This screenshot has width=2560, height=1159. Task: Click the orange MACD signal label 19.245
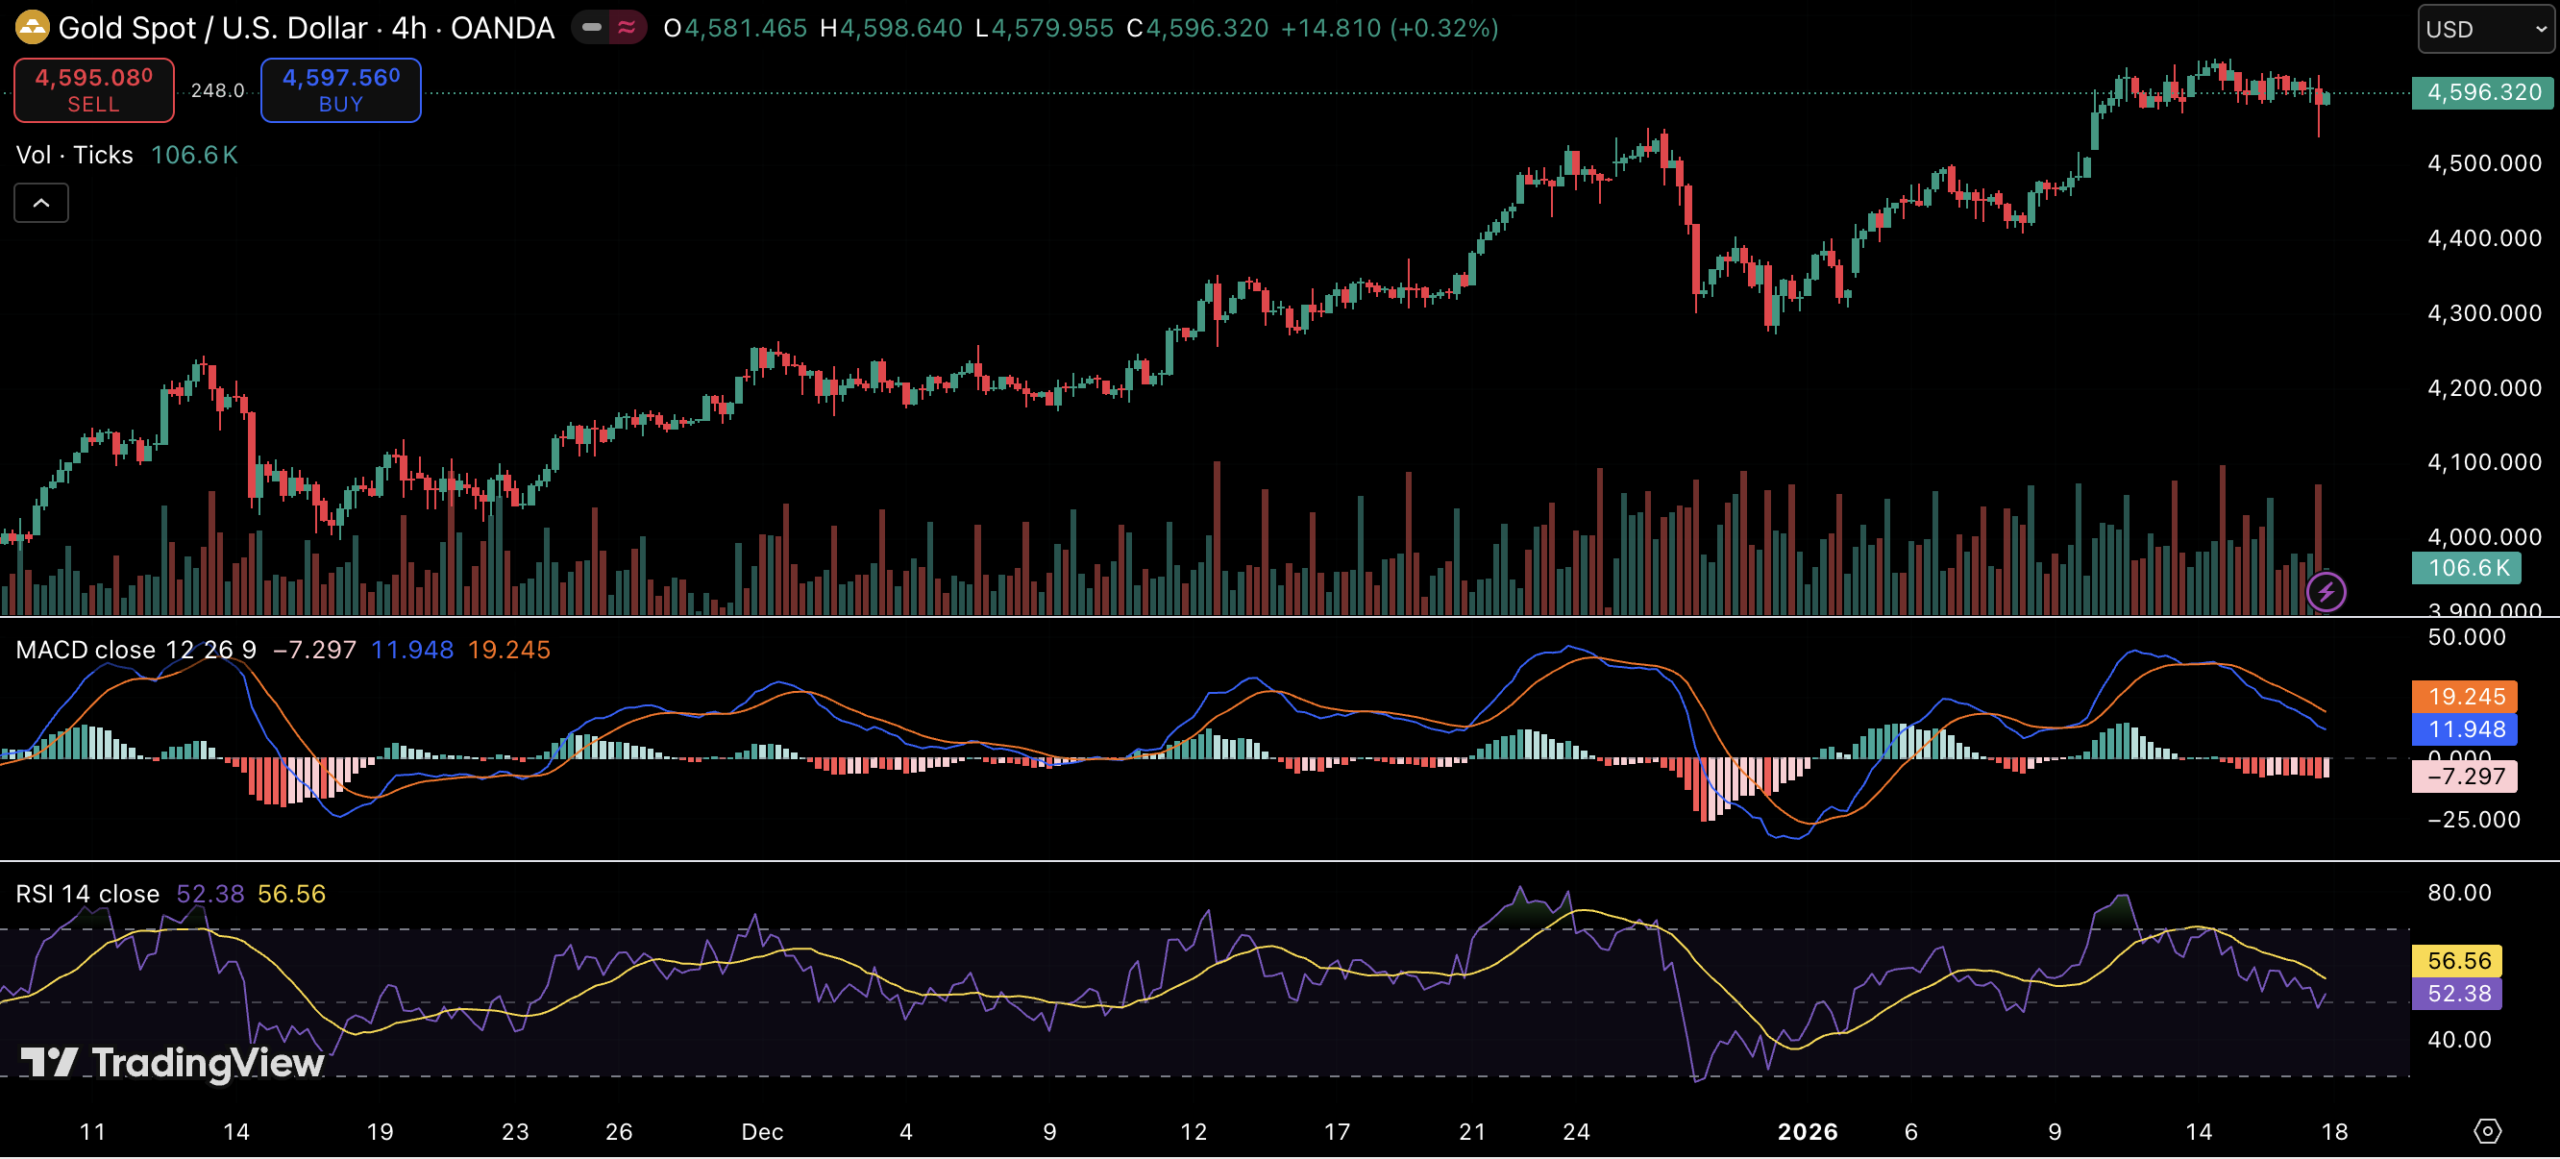pos(2465,697)
